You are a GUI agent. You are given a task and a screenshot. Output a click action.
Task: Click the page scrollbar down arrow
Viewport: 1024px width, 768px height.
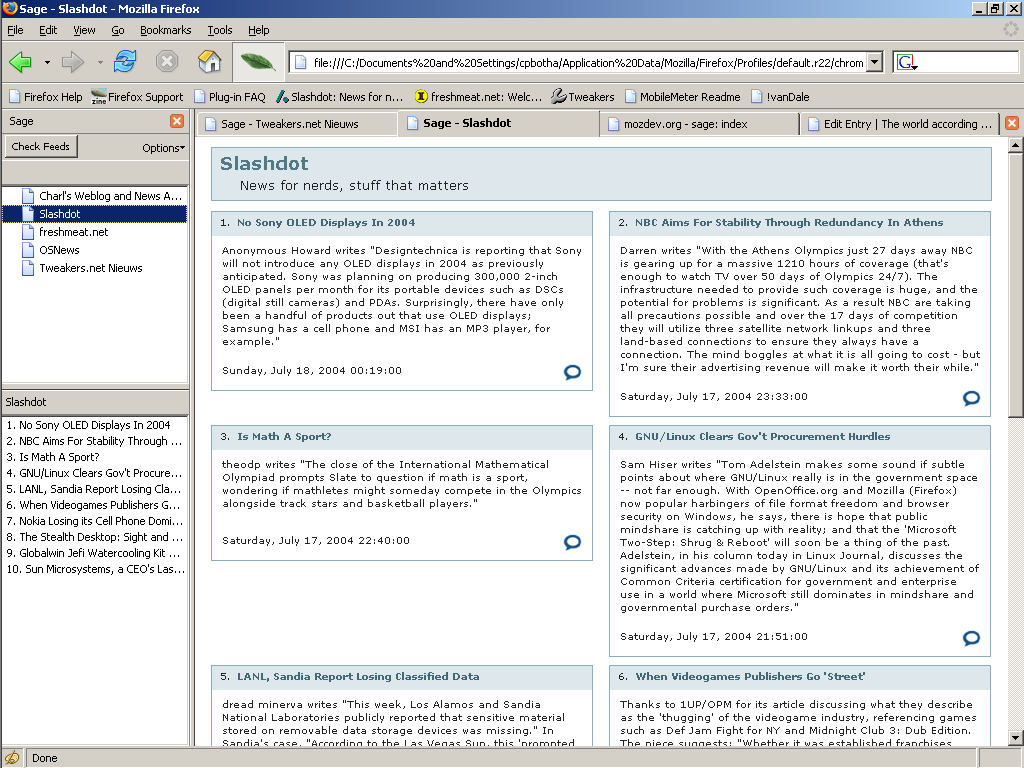pyautogui.click(x=1015, y=738)
